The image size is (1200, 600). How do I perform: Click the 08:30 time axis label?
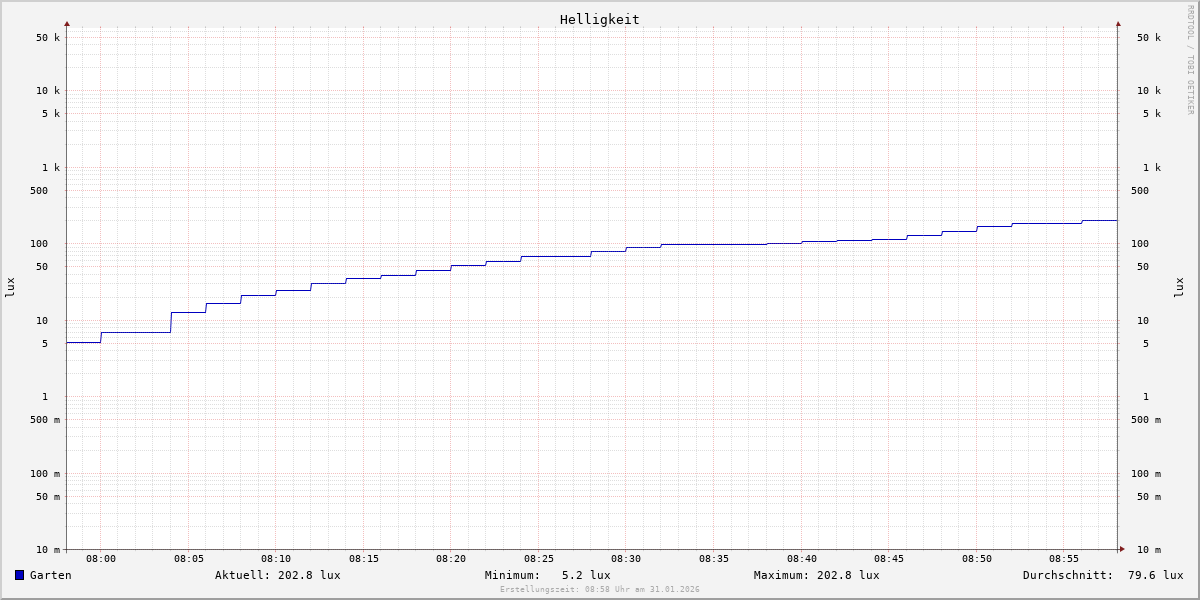tap(626, 559)
